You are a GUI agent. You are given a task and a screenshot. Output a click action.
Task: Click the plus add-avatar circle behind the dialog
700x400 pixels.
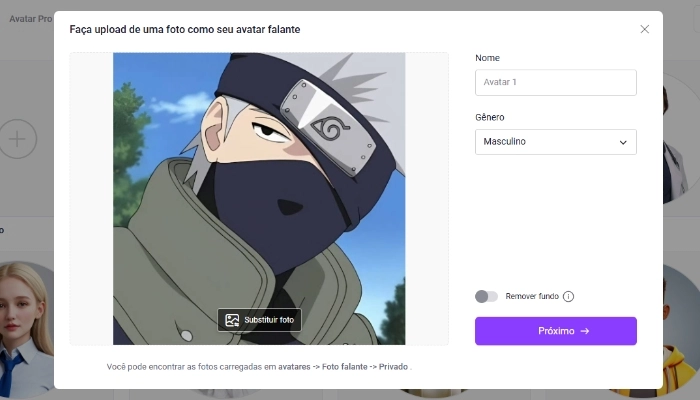[x=18, y=139]
